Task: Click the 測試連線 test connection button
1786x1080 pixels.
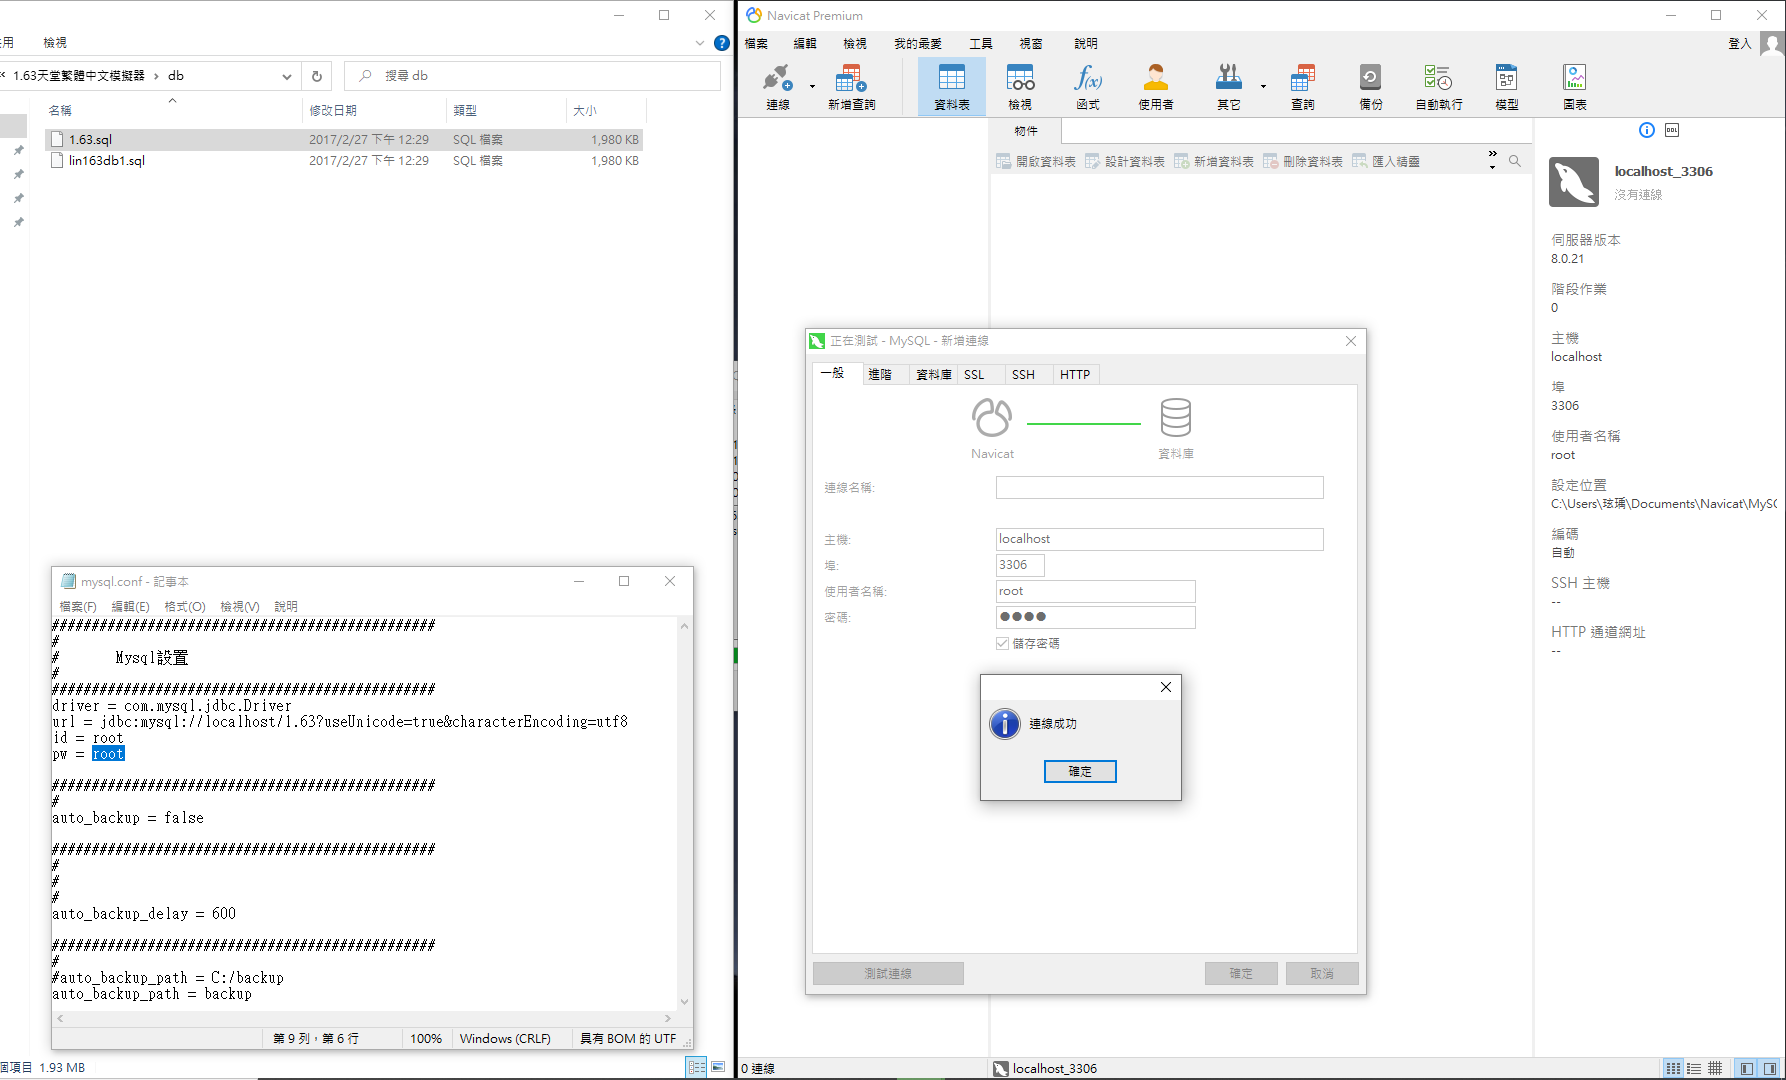Action: [x=888, y=973]
